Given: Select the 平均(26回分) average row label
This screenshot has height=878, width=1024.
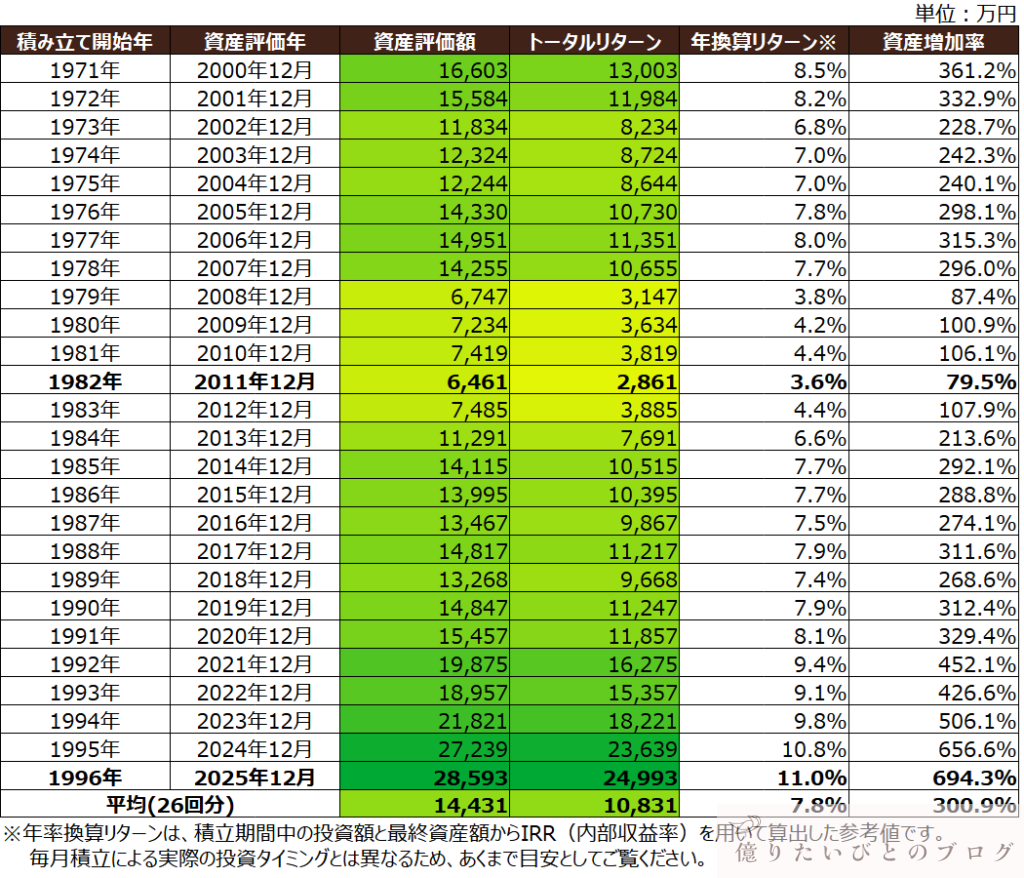Looking at the screenshot, I should pos(170,804).
